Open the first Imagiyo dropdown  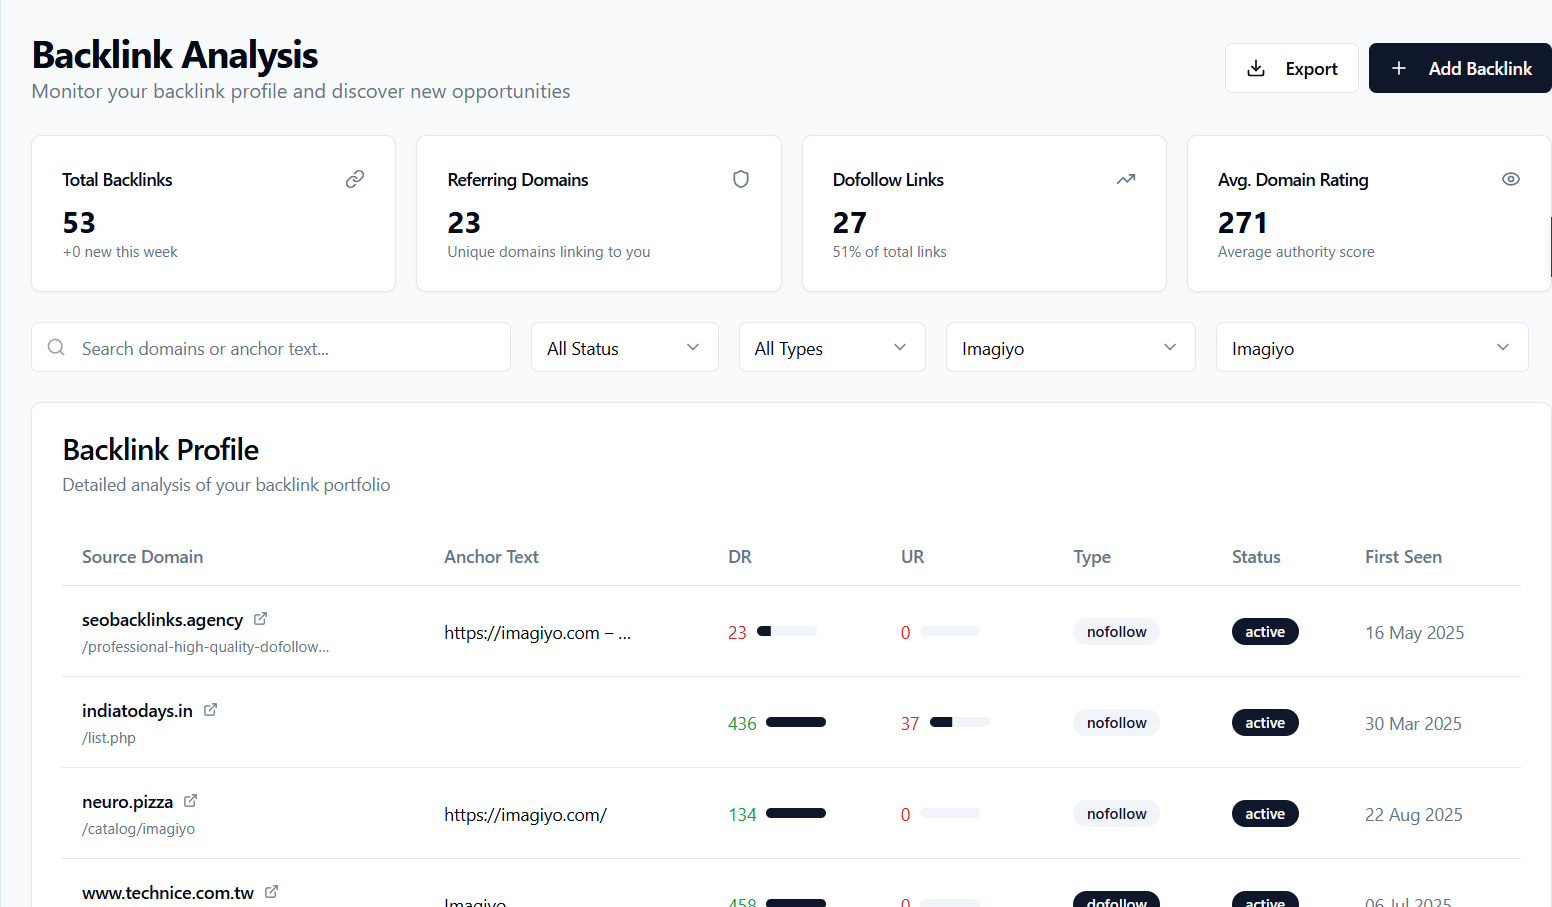click(x=1070, y=347)
